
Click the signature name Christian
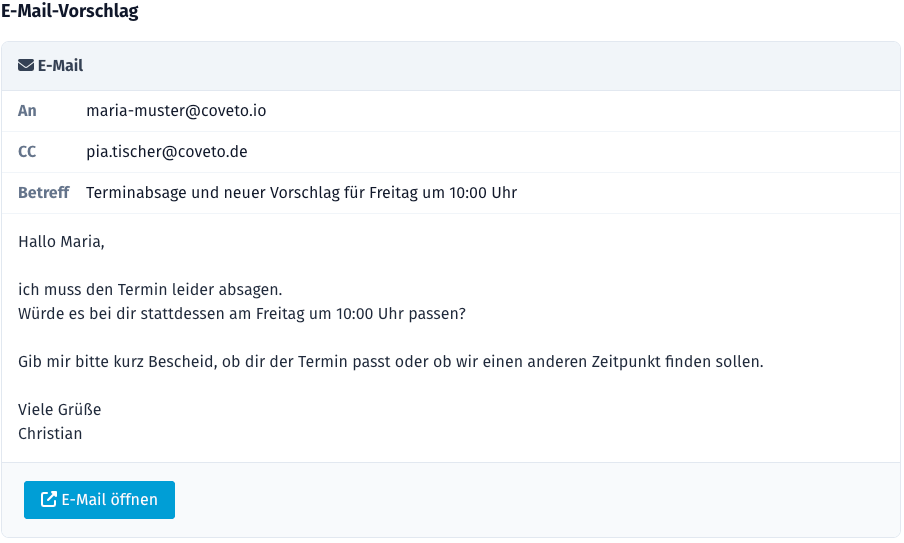tap(50, 434)
